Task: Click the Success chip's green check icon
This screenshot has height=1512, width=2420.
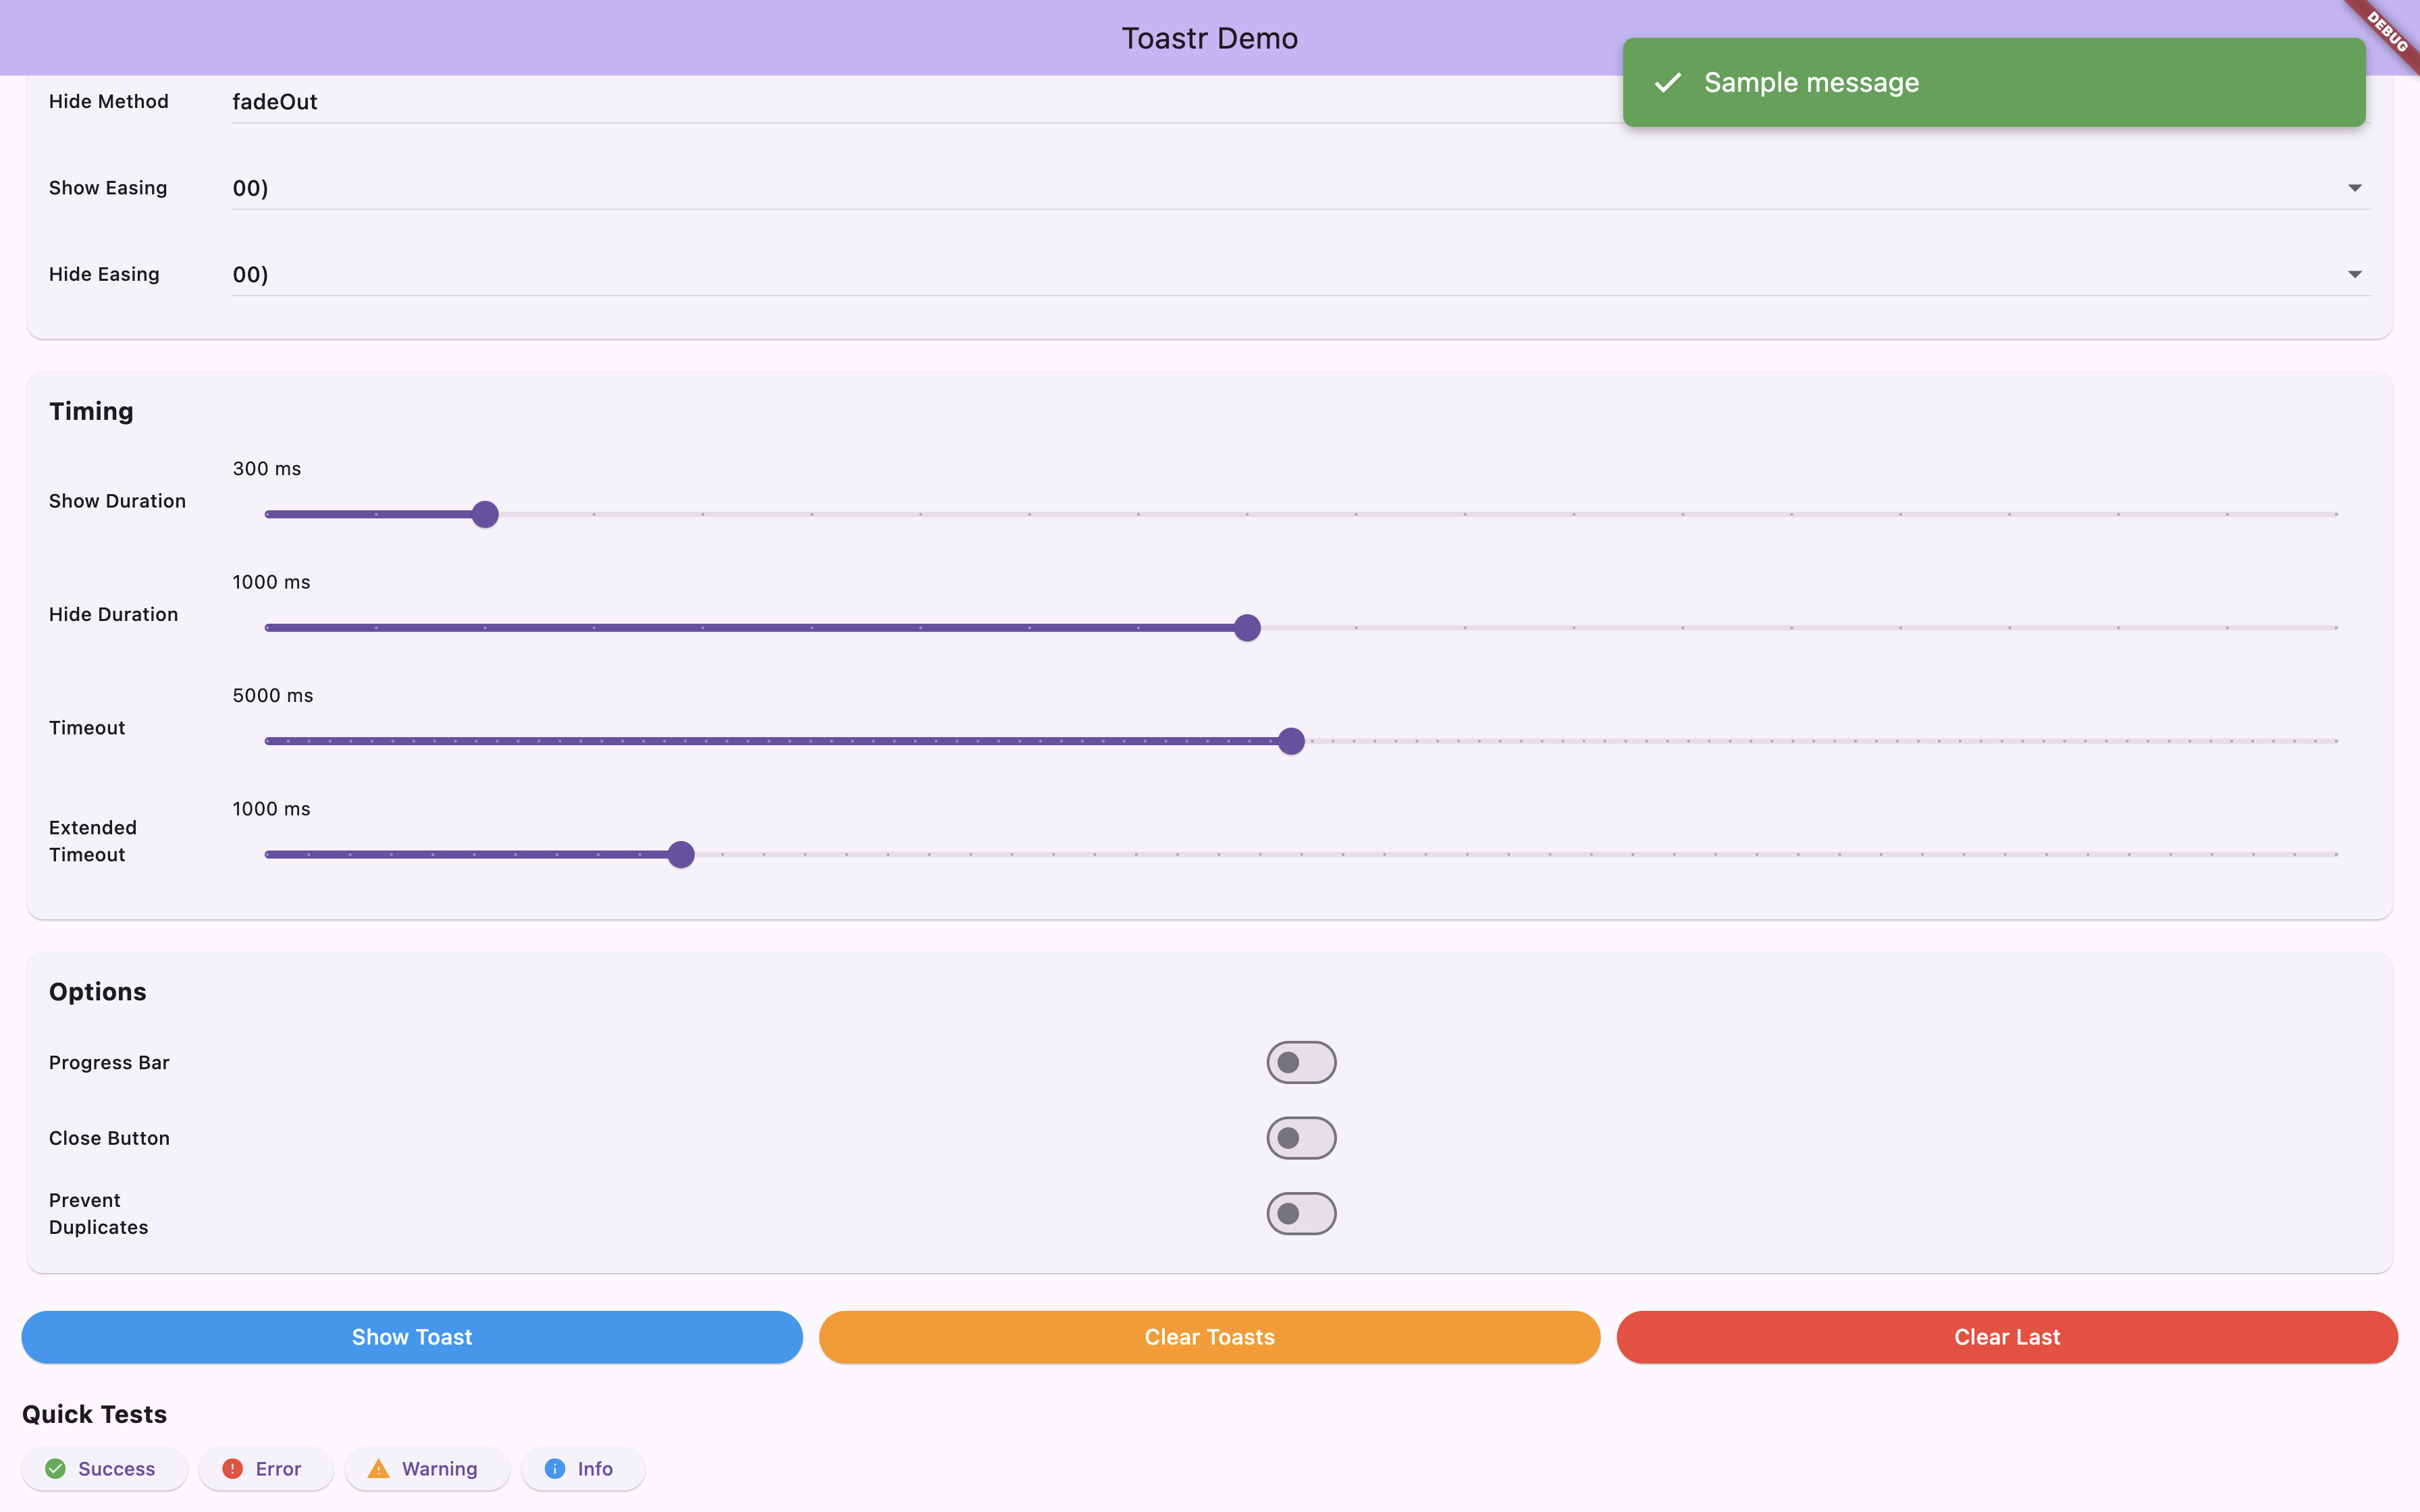Action: pyautogui.click(x=56, y=1468)
